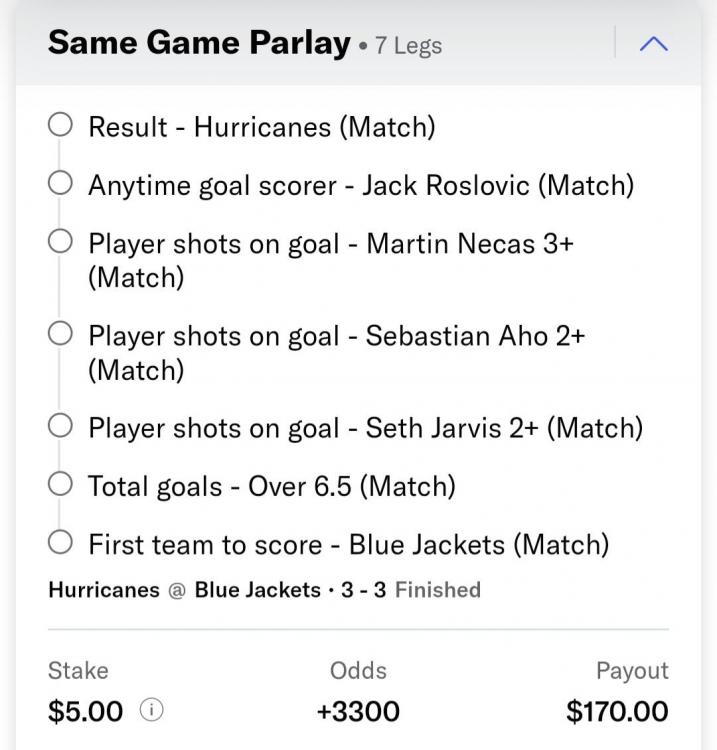Click the First team to score circle

[x=60, y=543]
